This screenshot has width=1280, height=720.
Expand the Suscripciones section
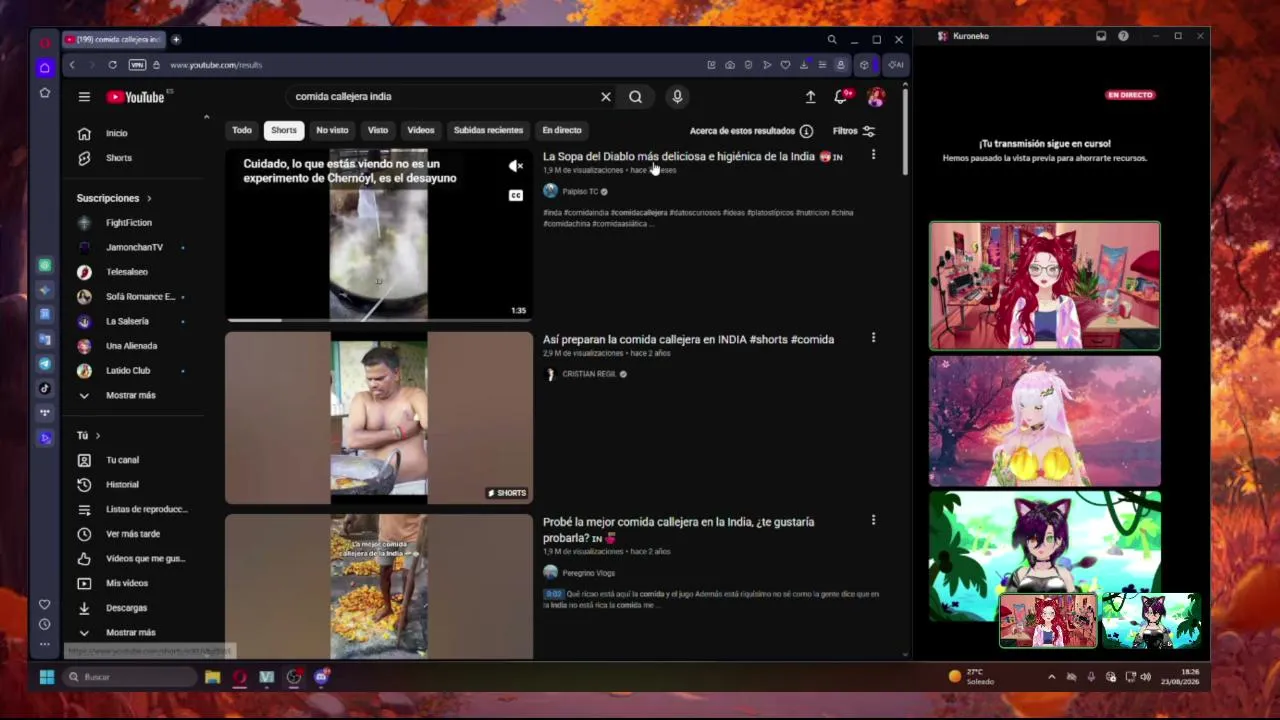[114, 198]
